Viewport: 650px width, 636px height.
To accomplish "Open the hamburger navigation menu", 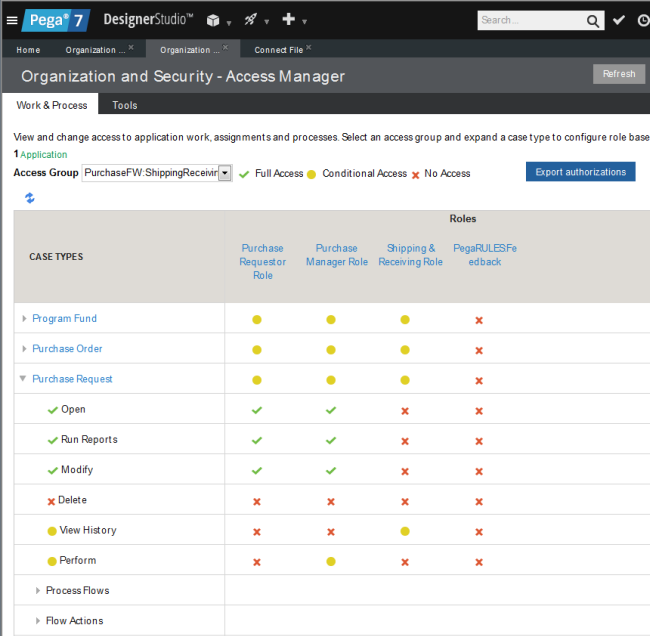I will [12, 20].
